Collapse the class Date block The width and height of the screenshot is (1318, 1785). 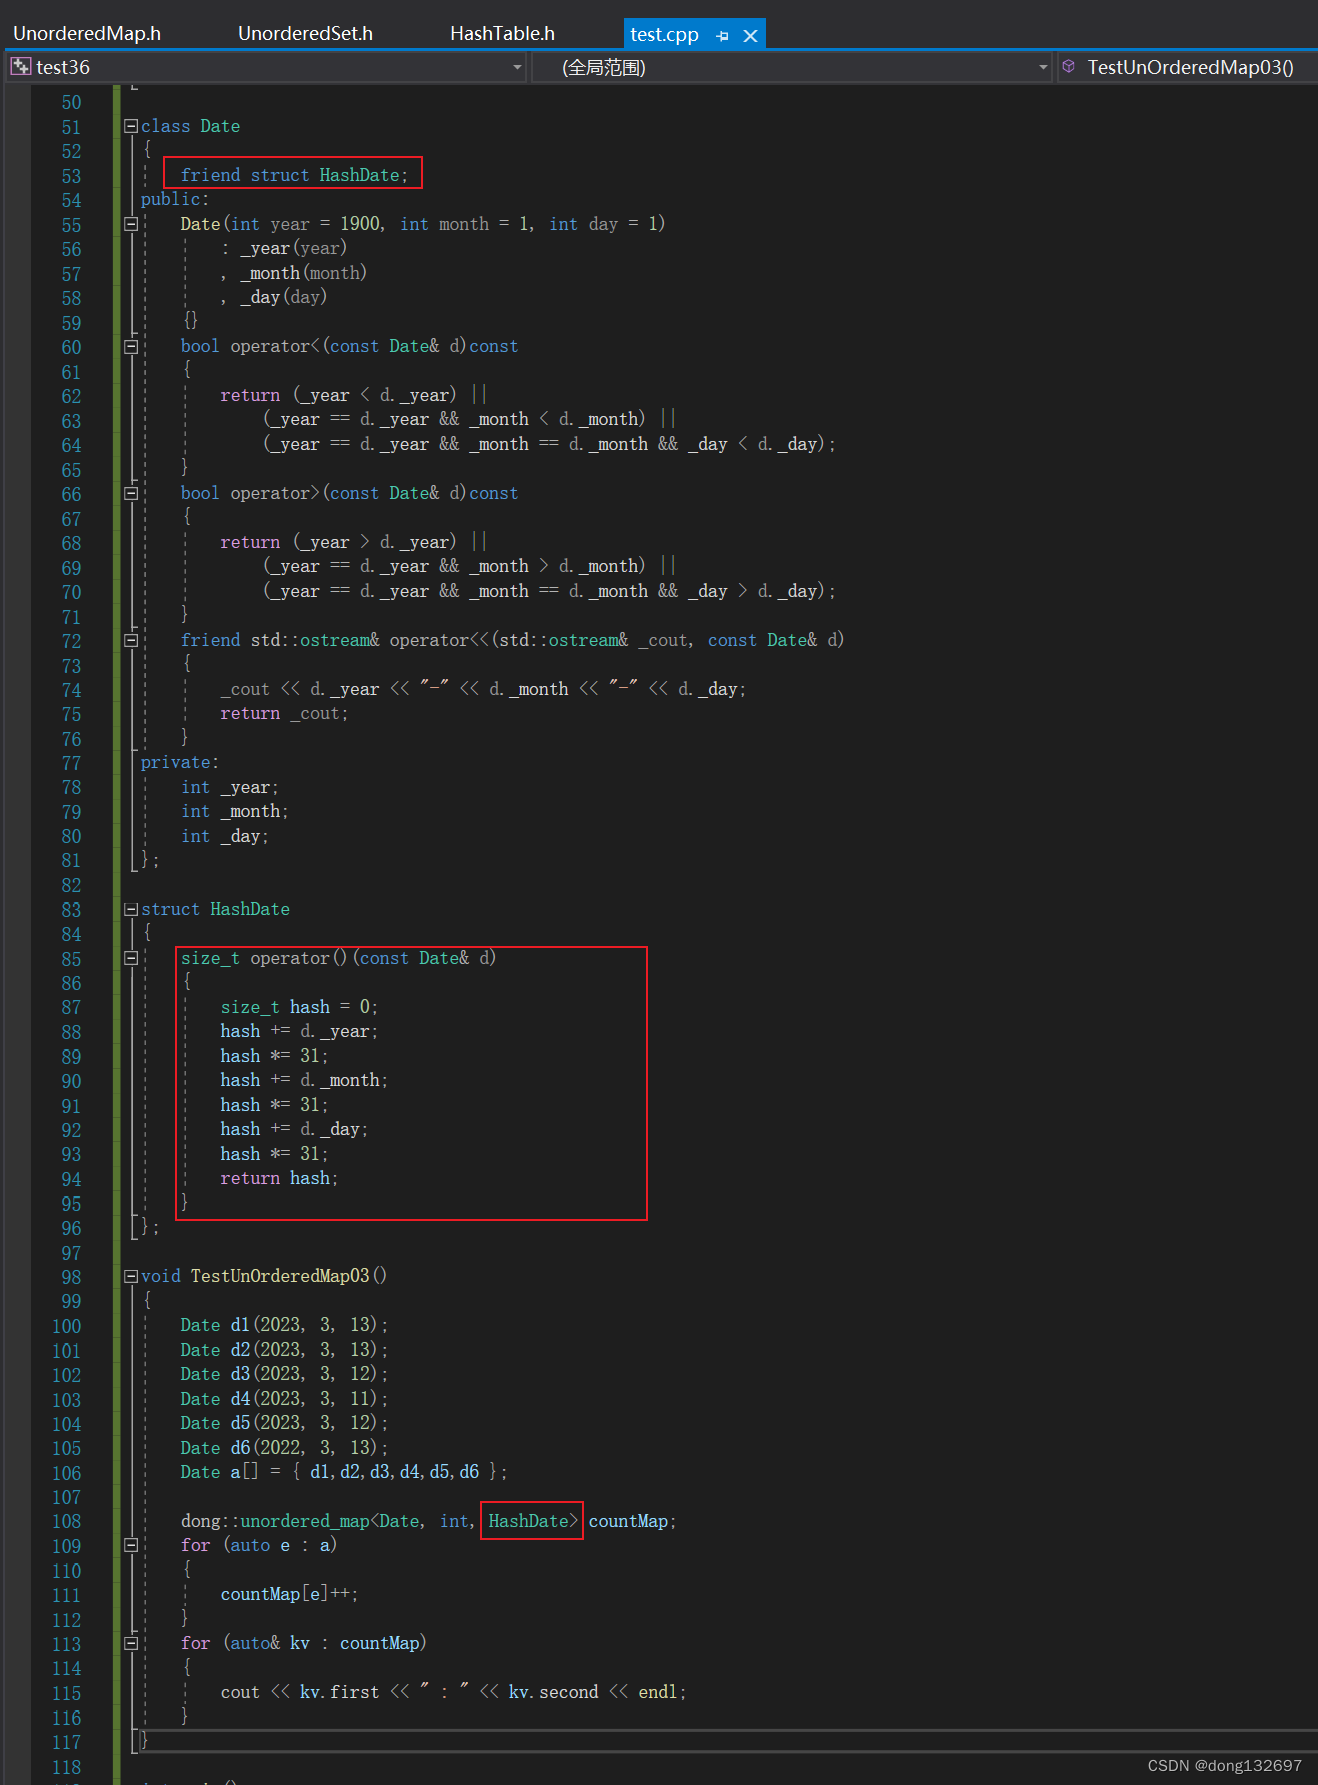point(130,126)
